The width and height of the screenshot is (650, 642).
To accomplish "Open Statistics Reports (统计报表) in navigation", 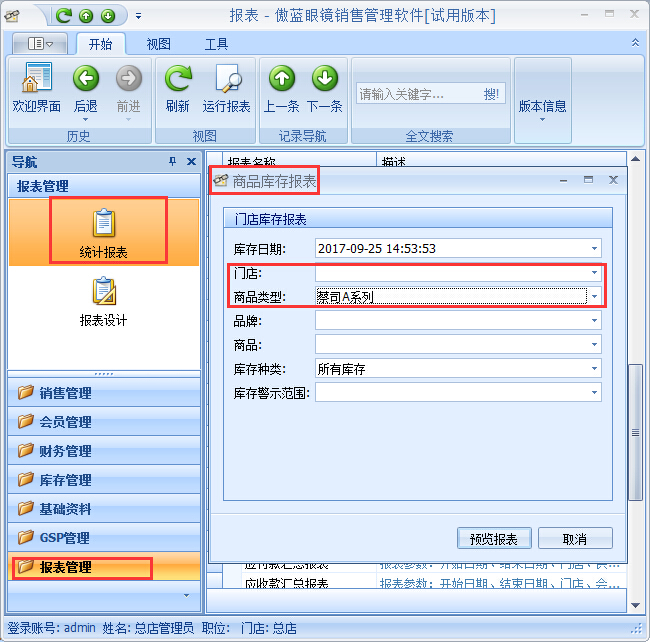I will (104, 232).
